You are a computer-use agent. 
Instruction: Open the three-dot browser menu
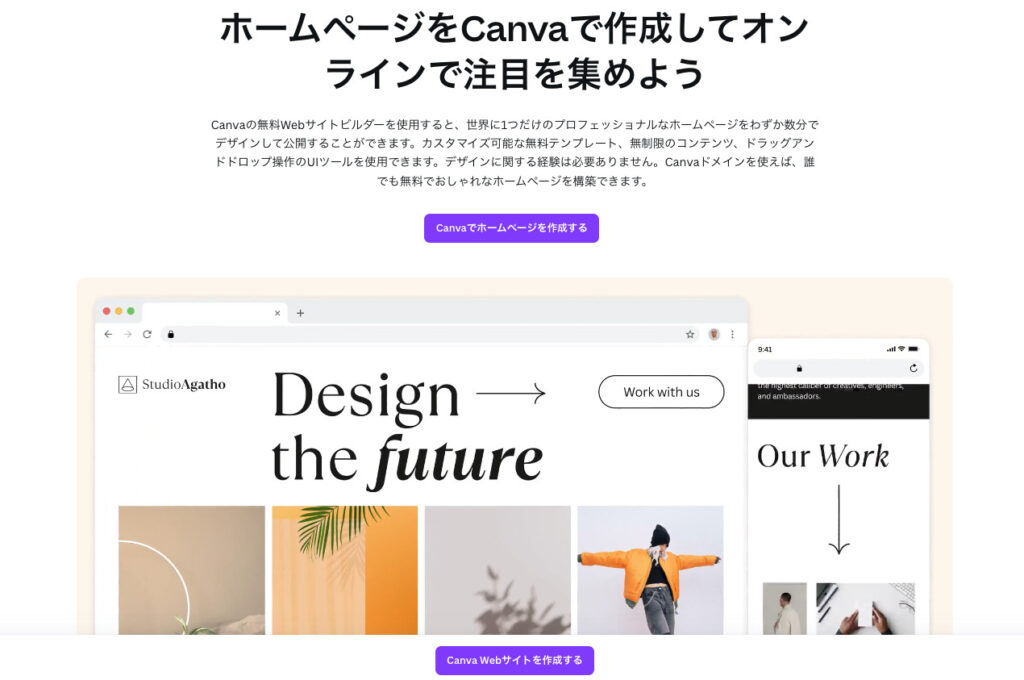point(732,334)
